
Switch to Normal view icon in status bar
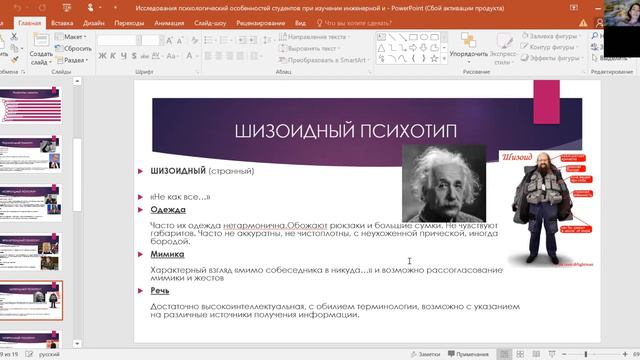pos(504,354)
